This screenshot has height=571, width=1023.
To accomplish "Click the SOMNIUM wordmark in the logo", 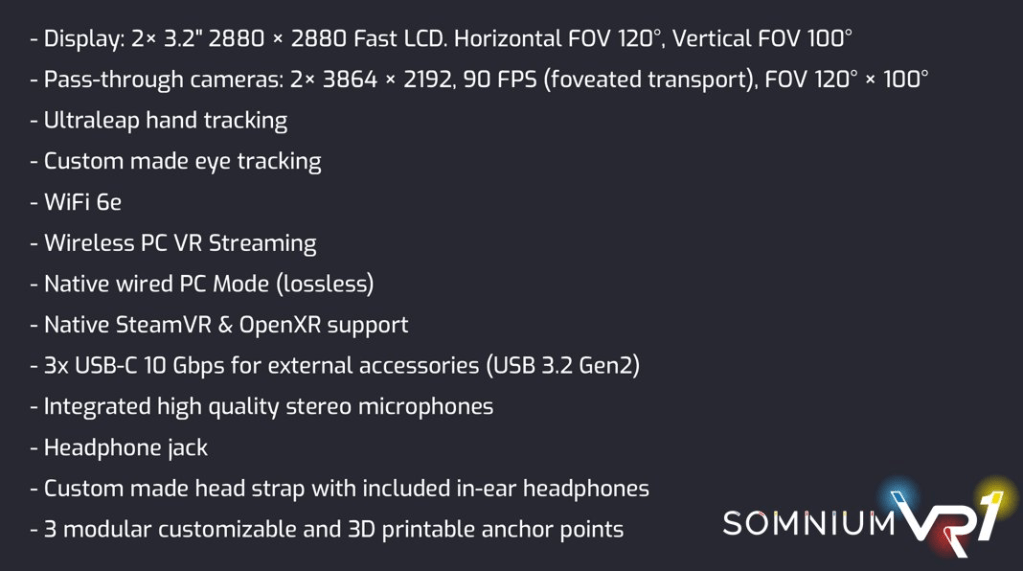I will coord(808,523).
